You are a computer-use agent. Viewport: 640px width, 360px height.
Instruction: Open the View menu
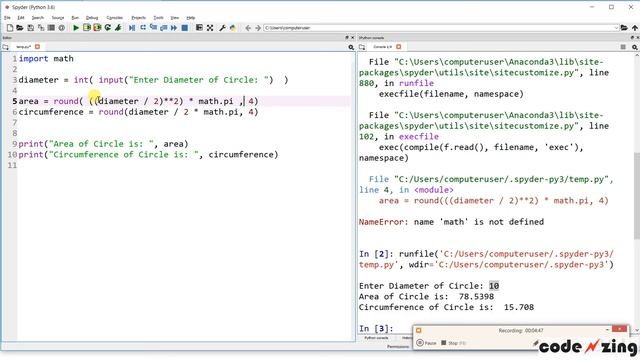175,18
